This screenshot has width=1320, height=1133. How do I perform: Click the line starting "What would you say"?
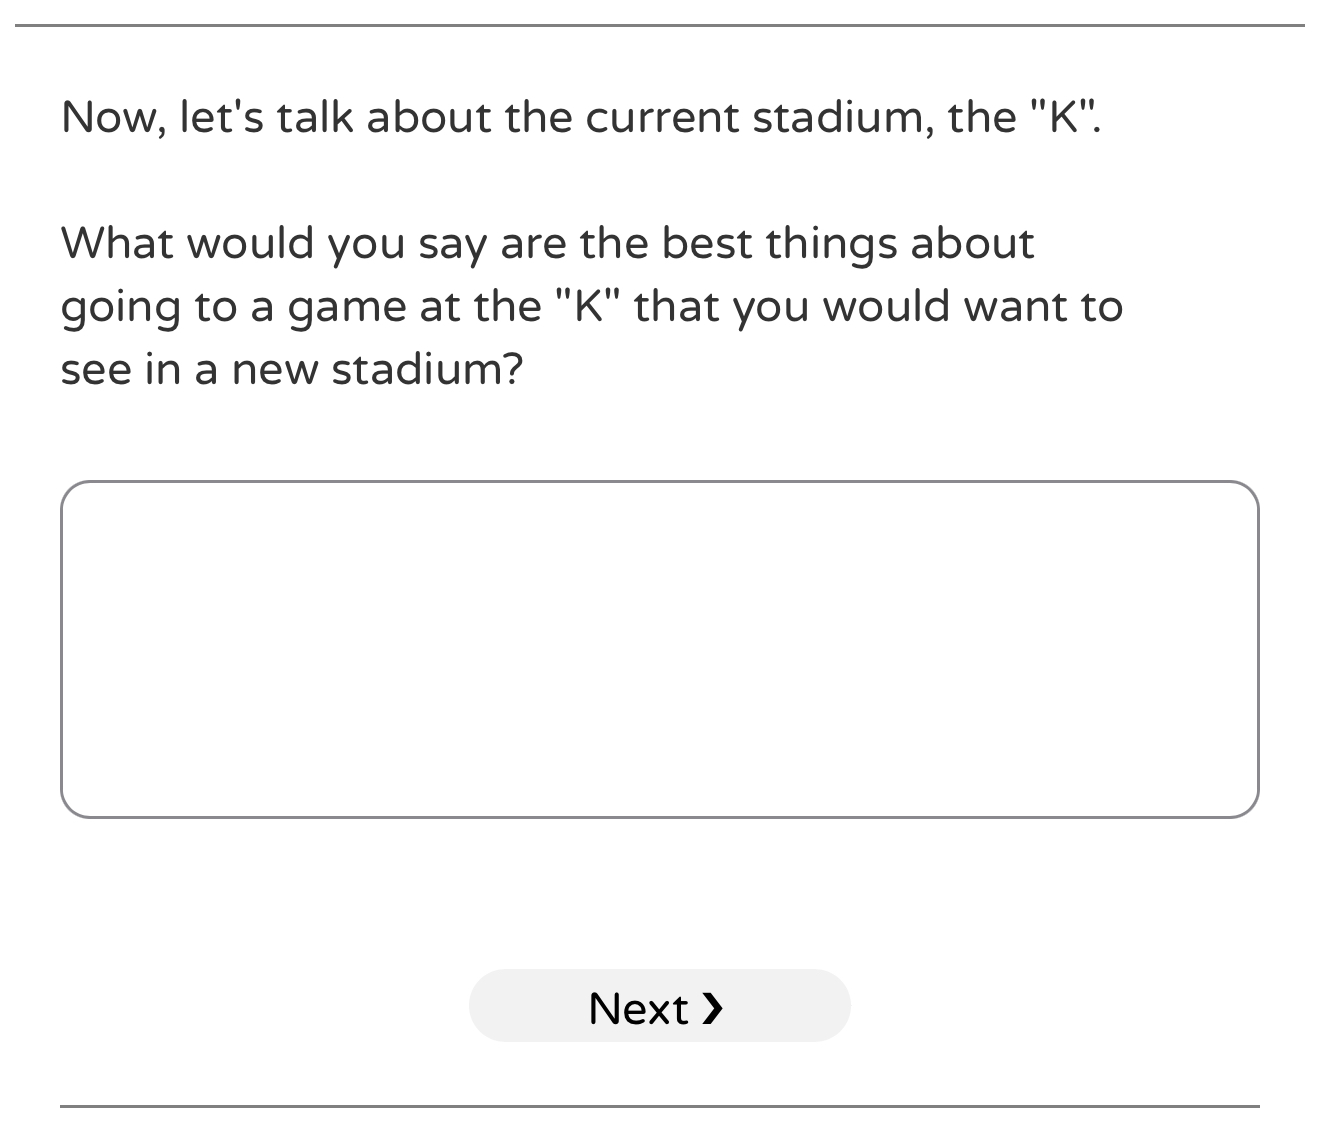pos(547,244)
